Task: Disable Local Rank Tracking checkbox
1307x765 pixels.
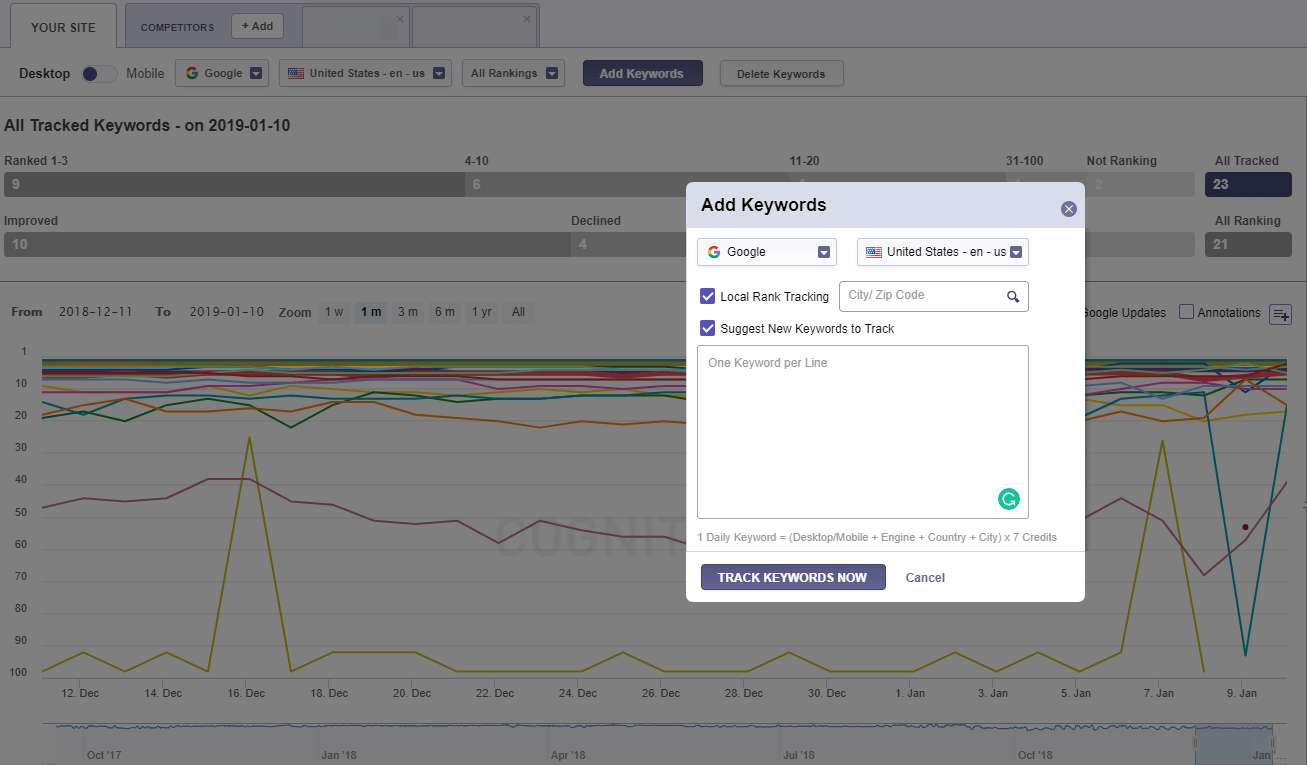Action: tap(707, 296)
